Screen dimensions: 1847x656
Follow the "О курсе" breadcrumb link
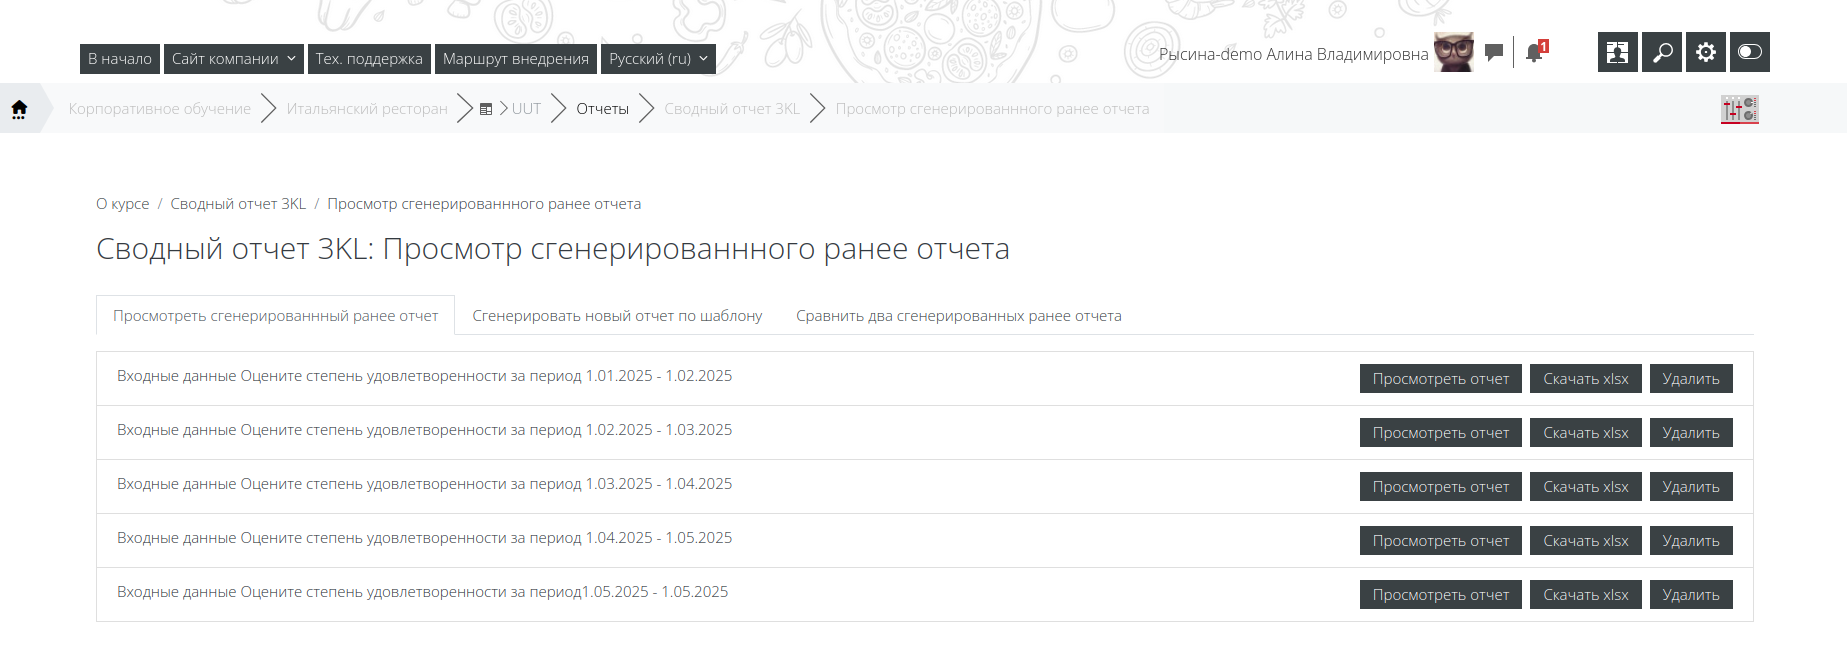point(122,204)
